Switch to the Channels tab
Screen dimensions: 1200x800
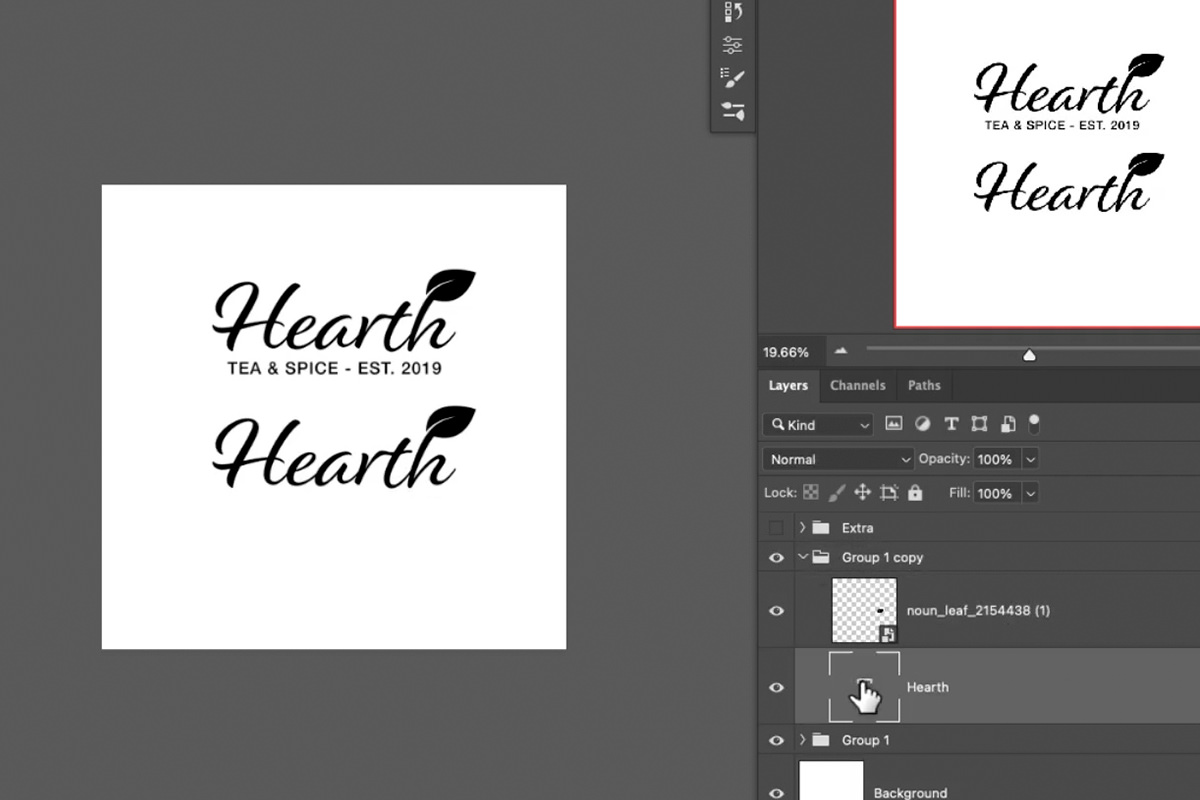[x=857, y=385]
